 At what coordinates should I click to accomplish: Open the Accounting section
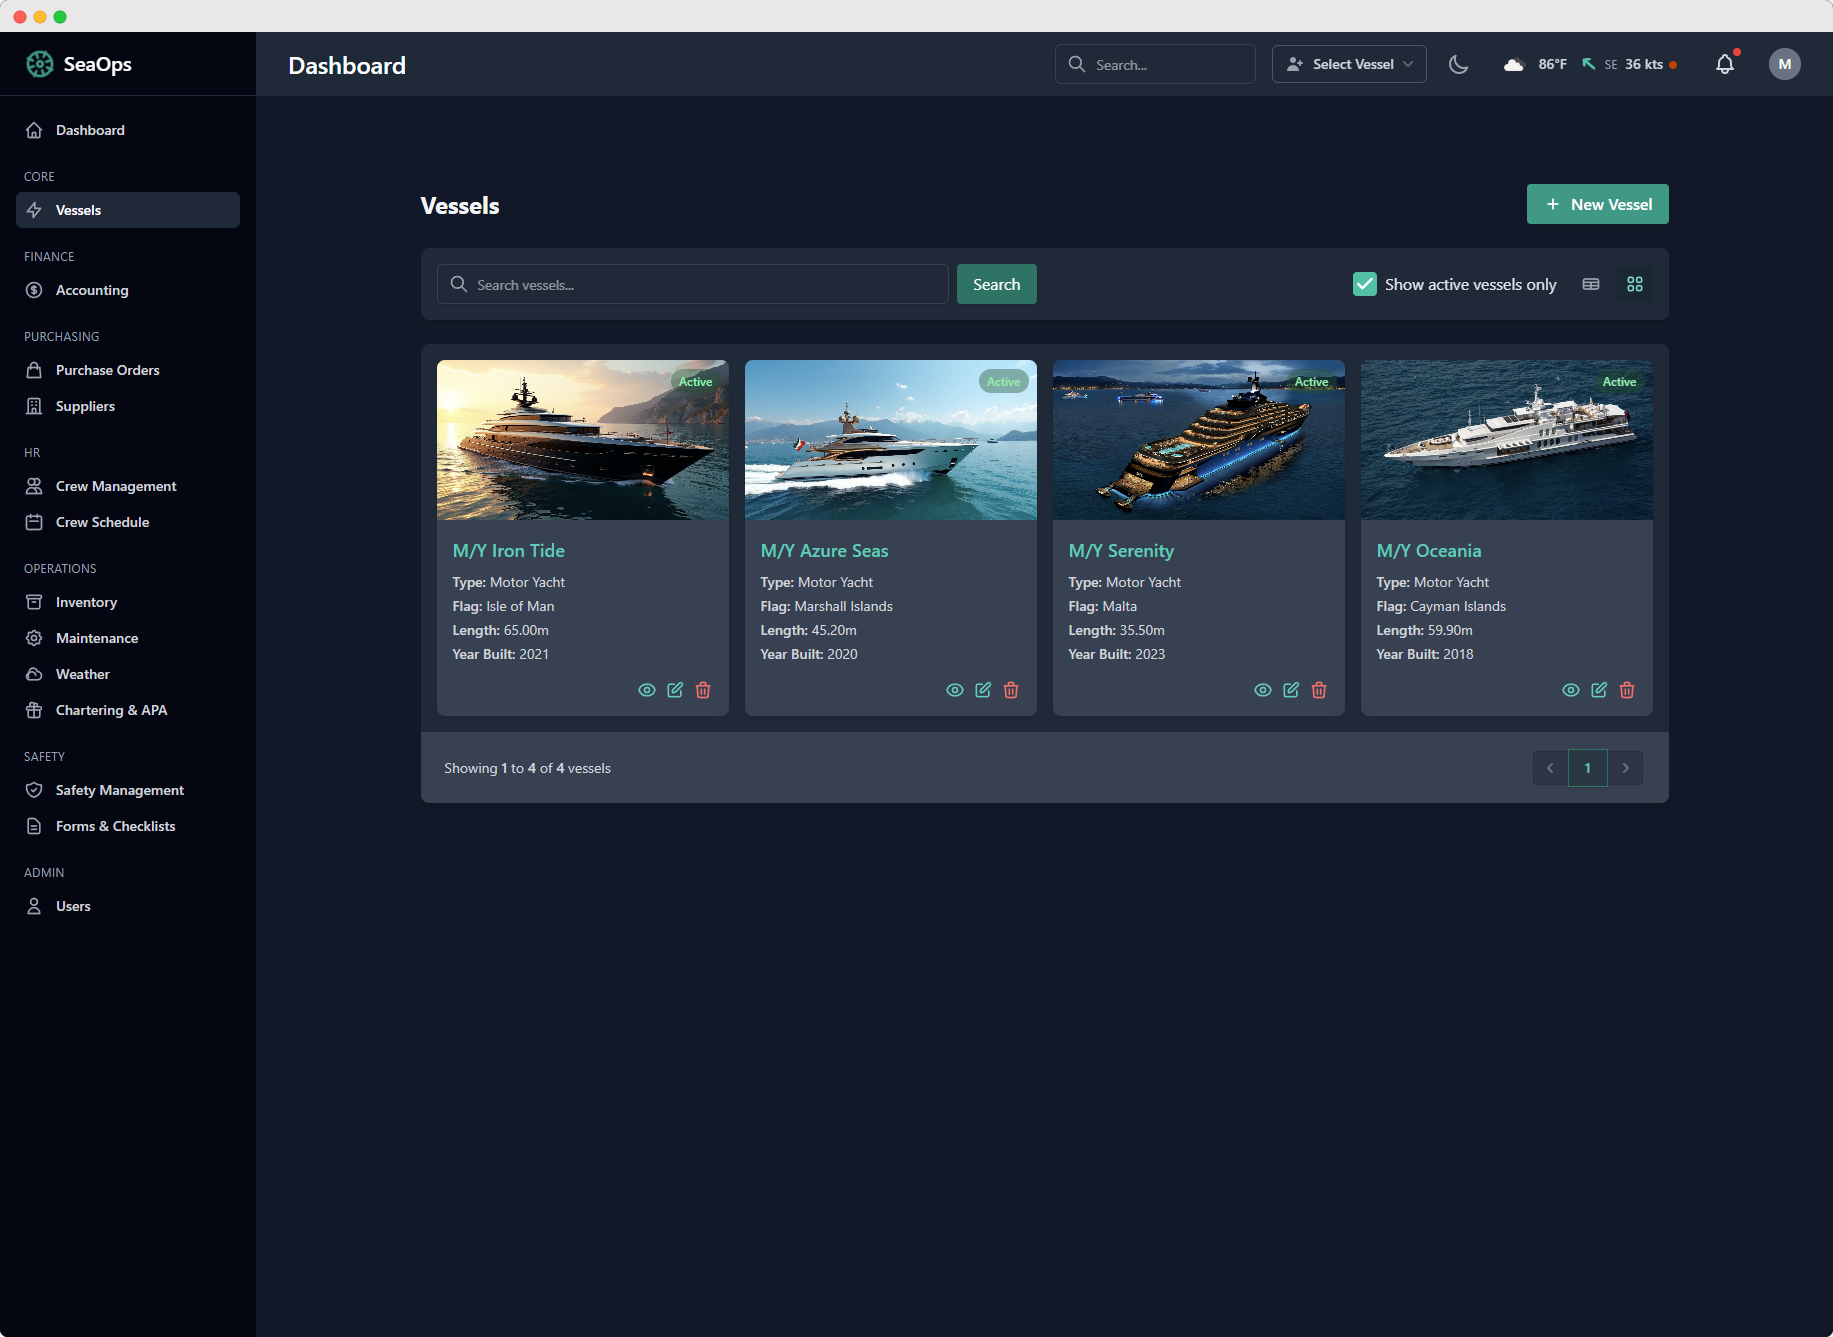pyautogui.click(x=92, y=290)
